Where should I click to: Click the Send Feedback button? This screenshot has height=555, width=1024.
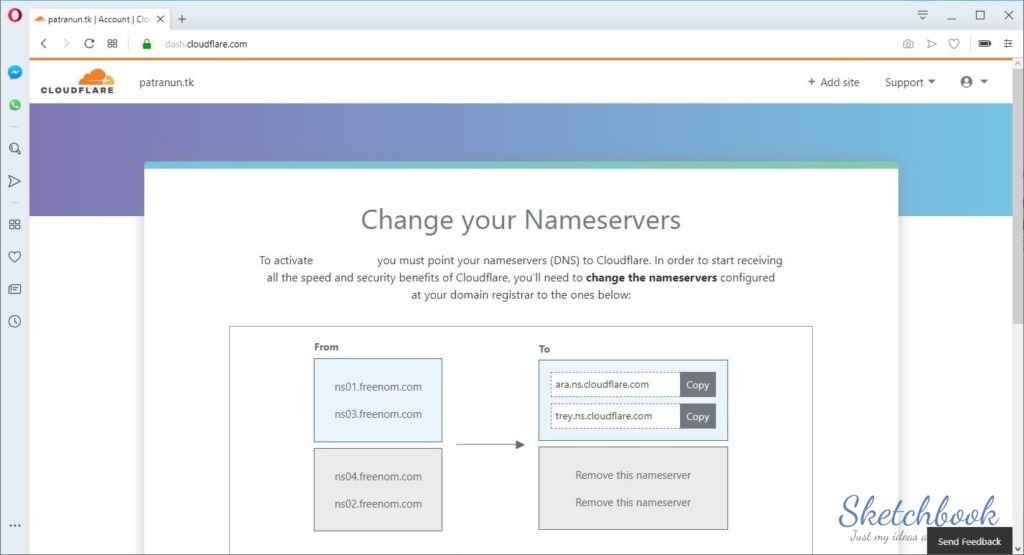point(969,541)
